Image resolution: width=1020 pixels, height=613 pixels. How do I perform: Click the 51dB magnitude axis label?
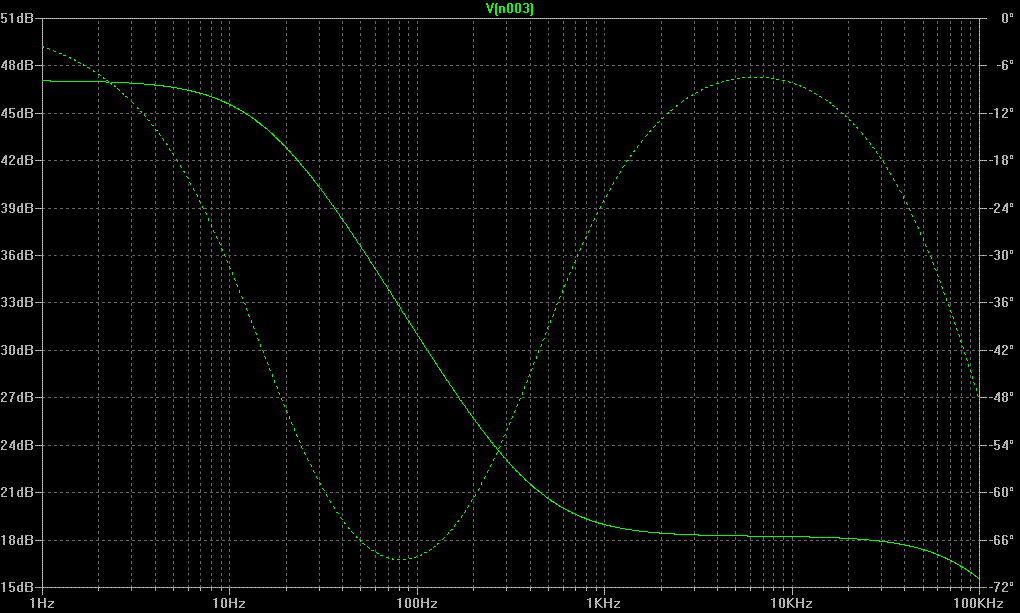pyautogui.click(x=17, y=18)
